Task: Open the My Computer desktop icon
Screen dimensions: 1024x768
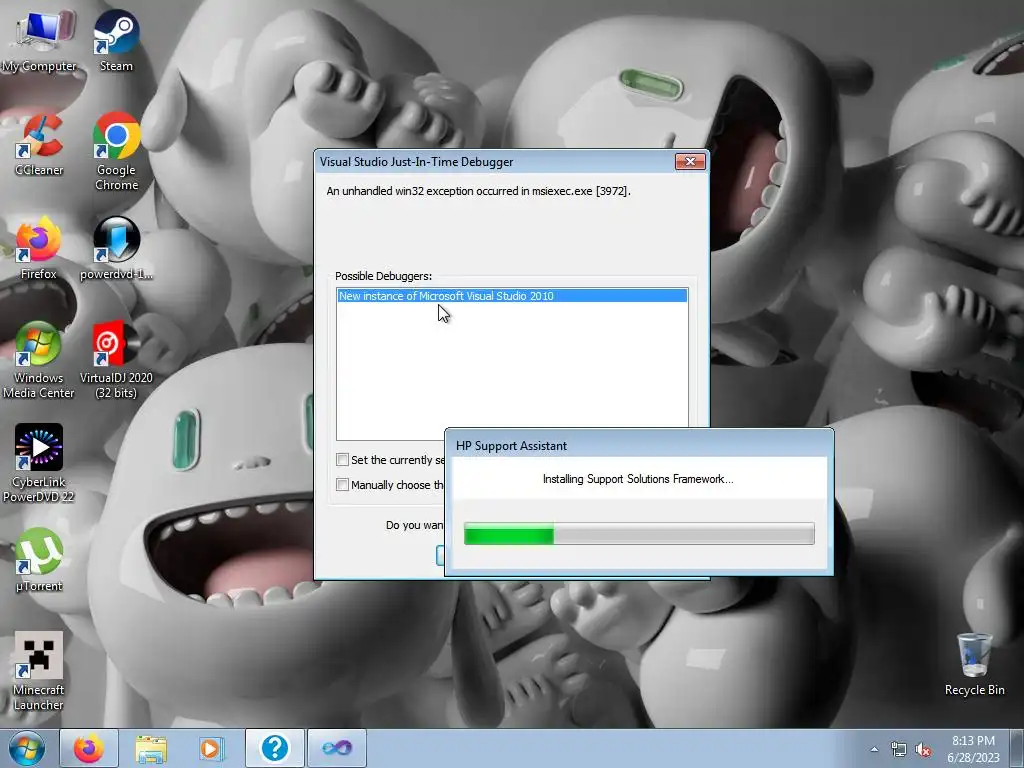Action: [x=39, y=40]
